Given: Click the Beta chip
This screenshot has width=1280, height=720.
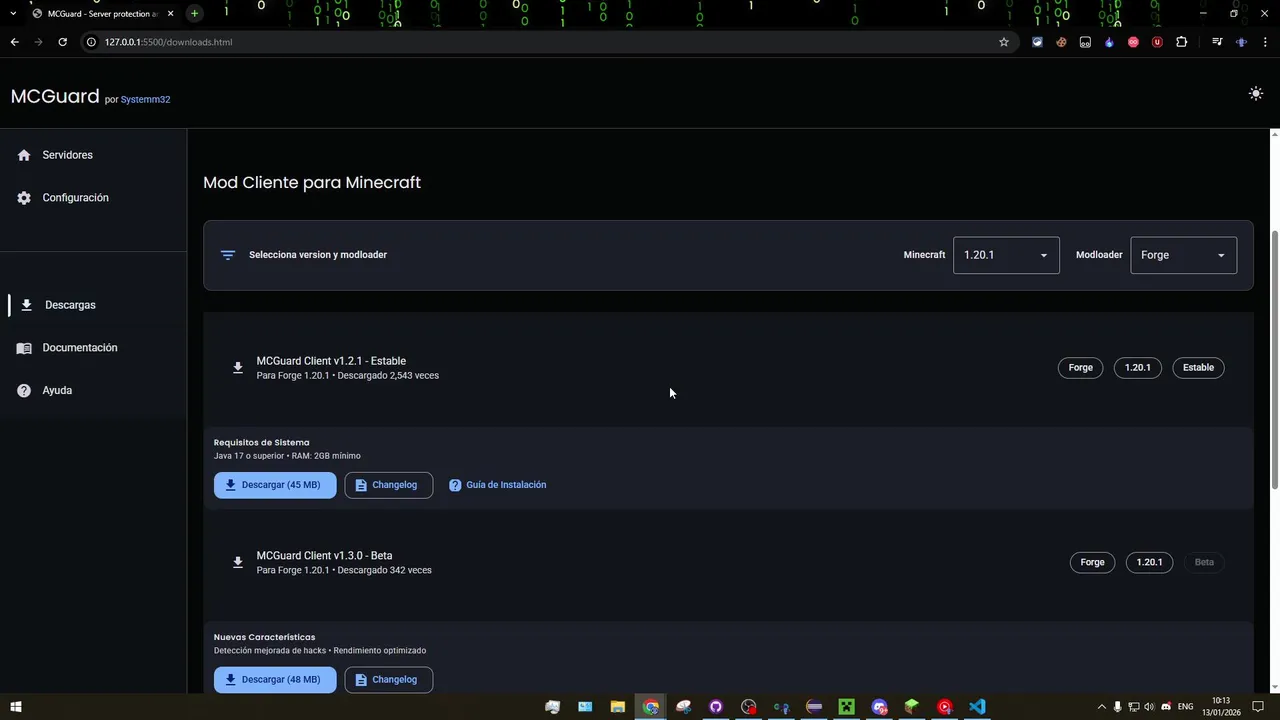Looking at the screenshot, I should [1204, 562].
